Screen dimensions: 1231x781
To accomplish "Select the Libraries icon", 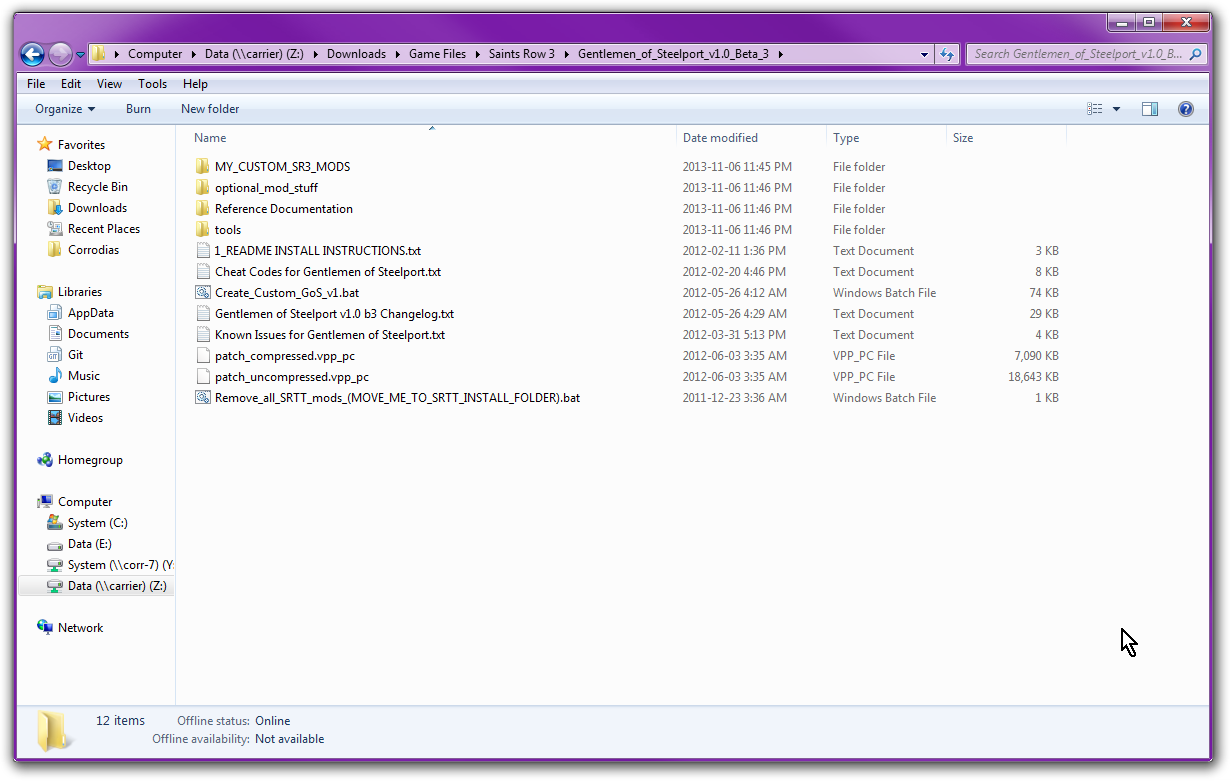I will (x=45, y=292).
